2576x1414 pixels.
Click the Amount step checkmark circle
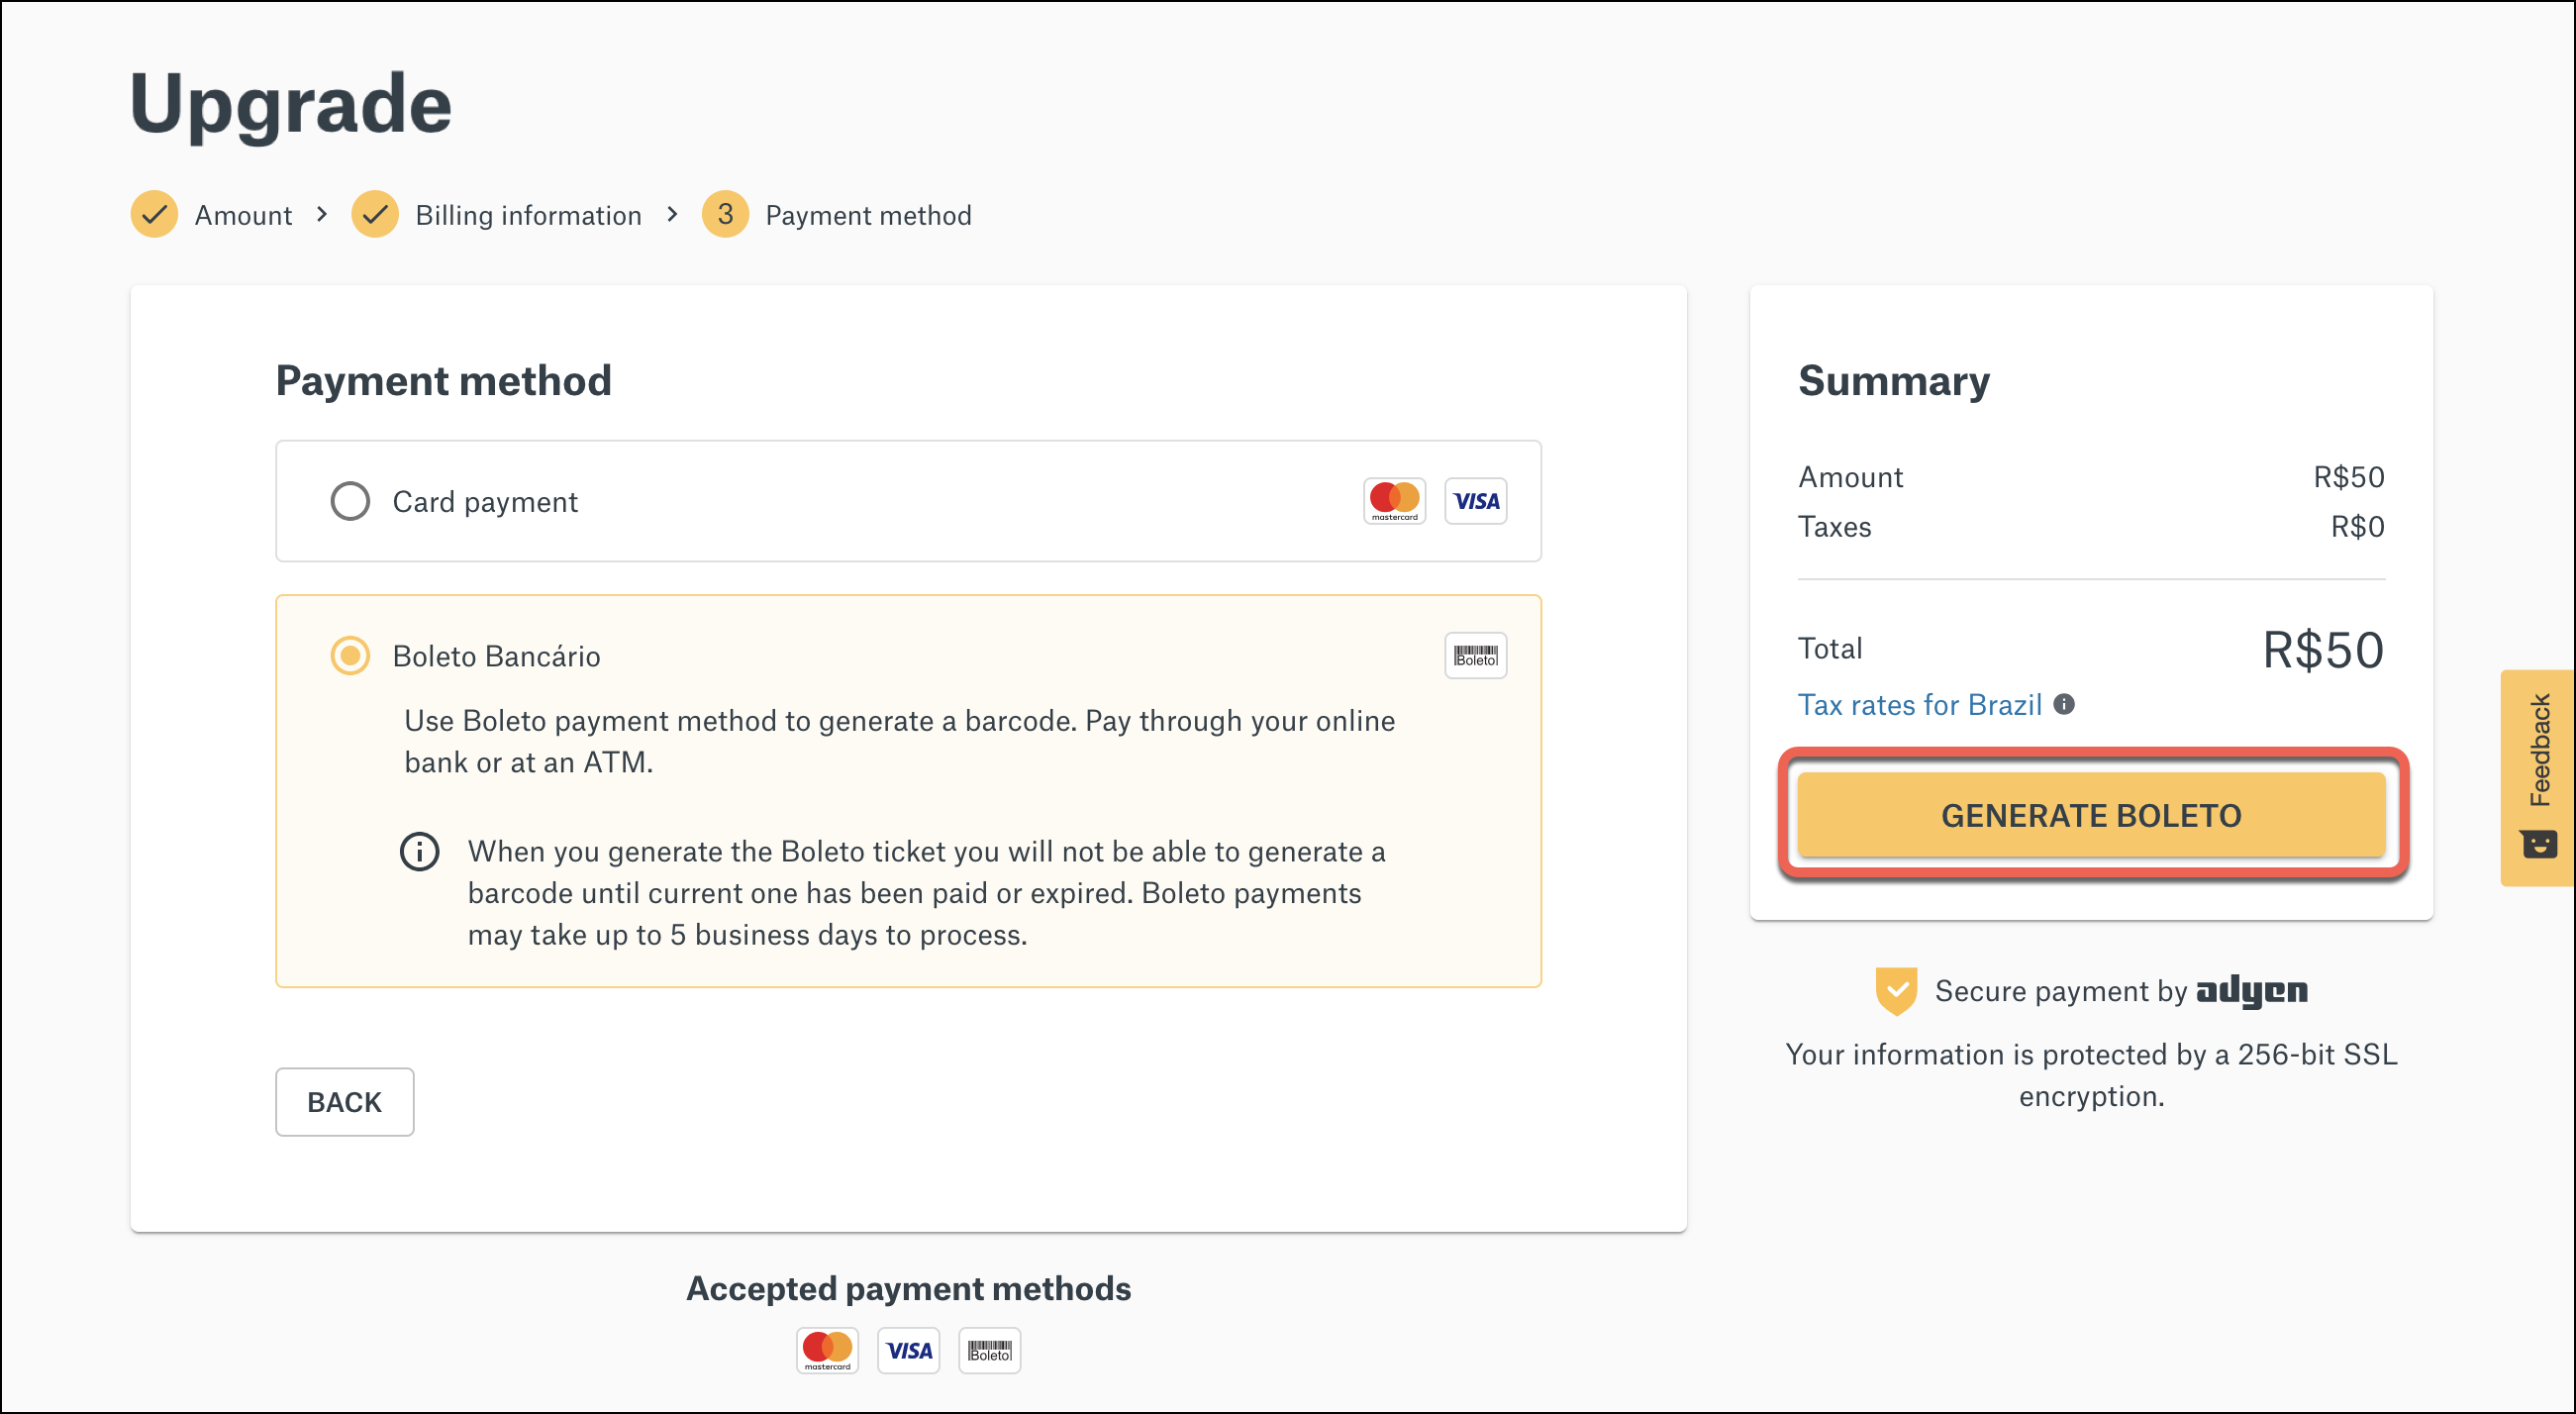point(154,214)
